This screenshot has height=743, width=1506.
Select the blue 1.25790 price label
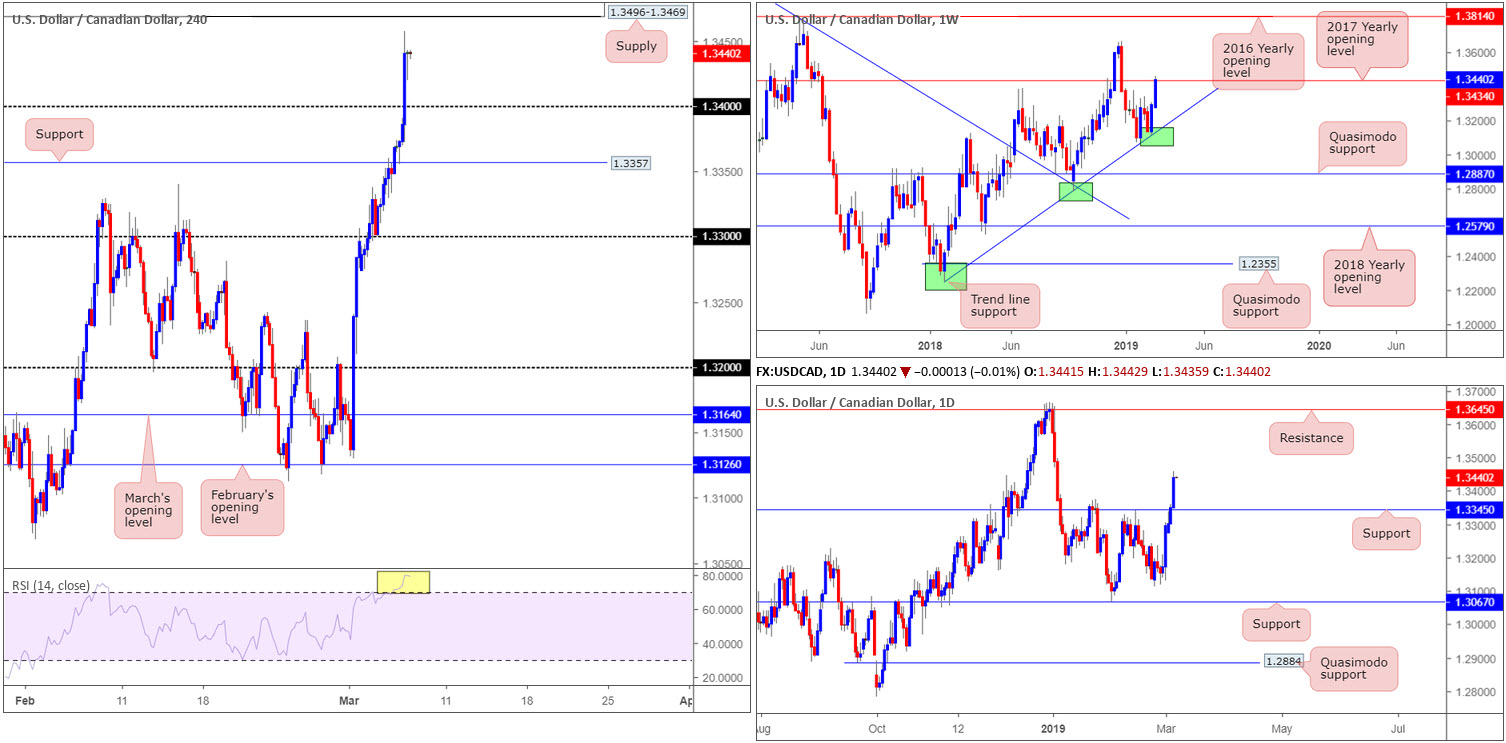1475,226
